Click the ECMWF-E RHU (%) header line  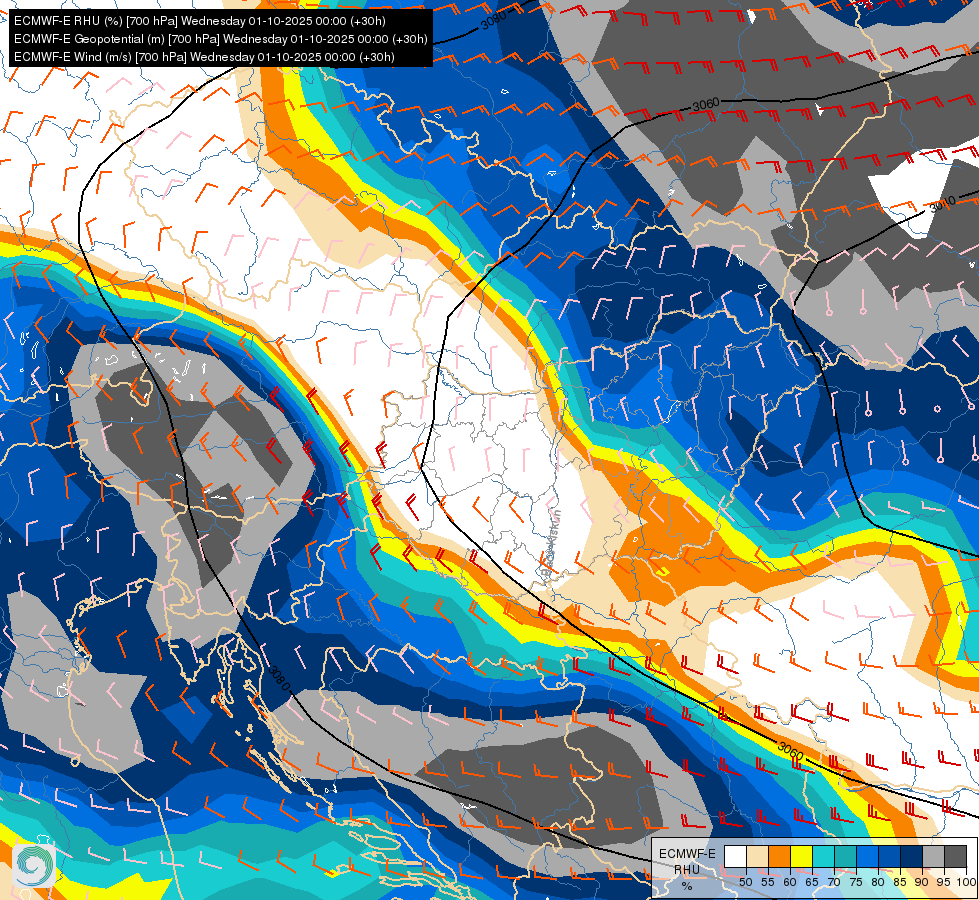(200, 21)
